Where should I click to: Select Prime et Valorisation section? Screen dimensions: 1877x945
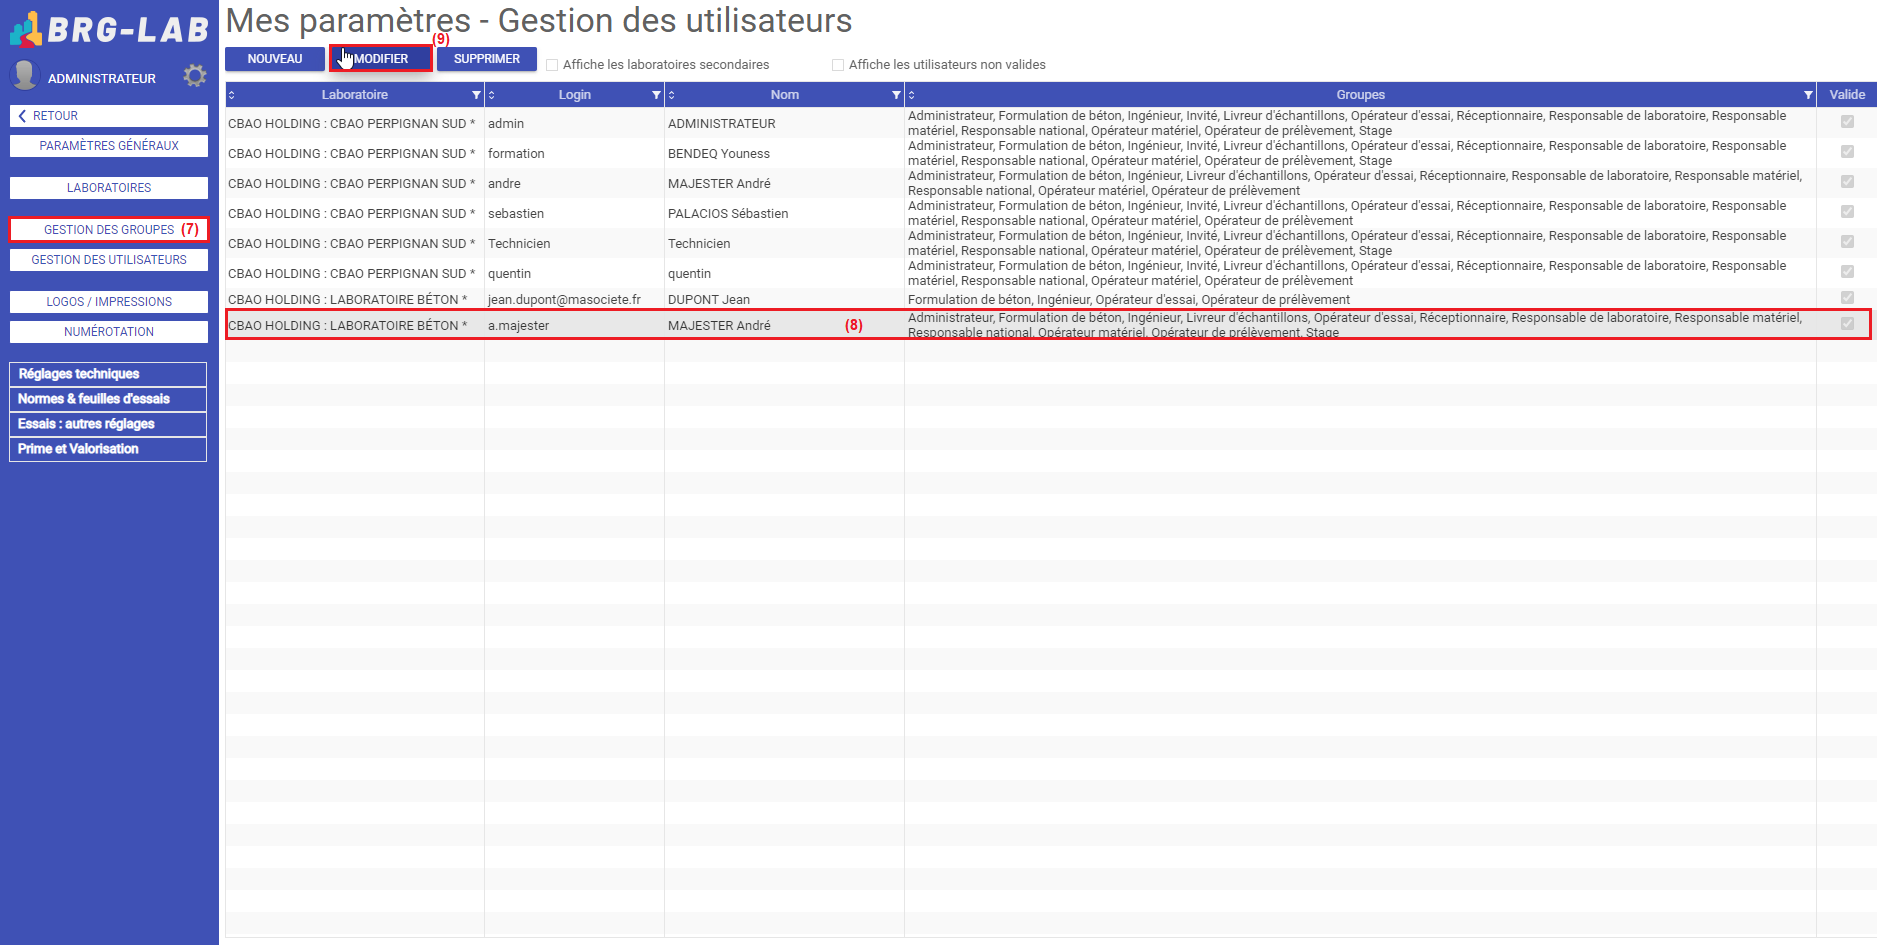108,449
